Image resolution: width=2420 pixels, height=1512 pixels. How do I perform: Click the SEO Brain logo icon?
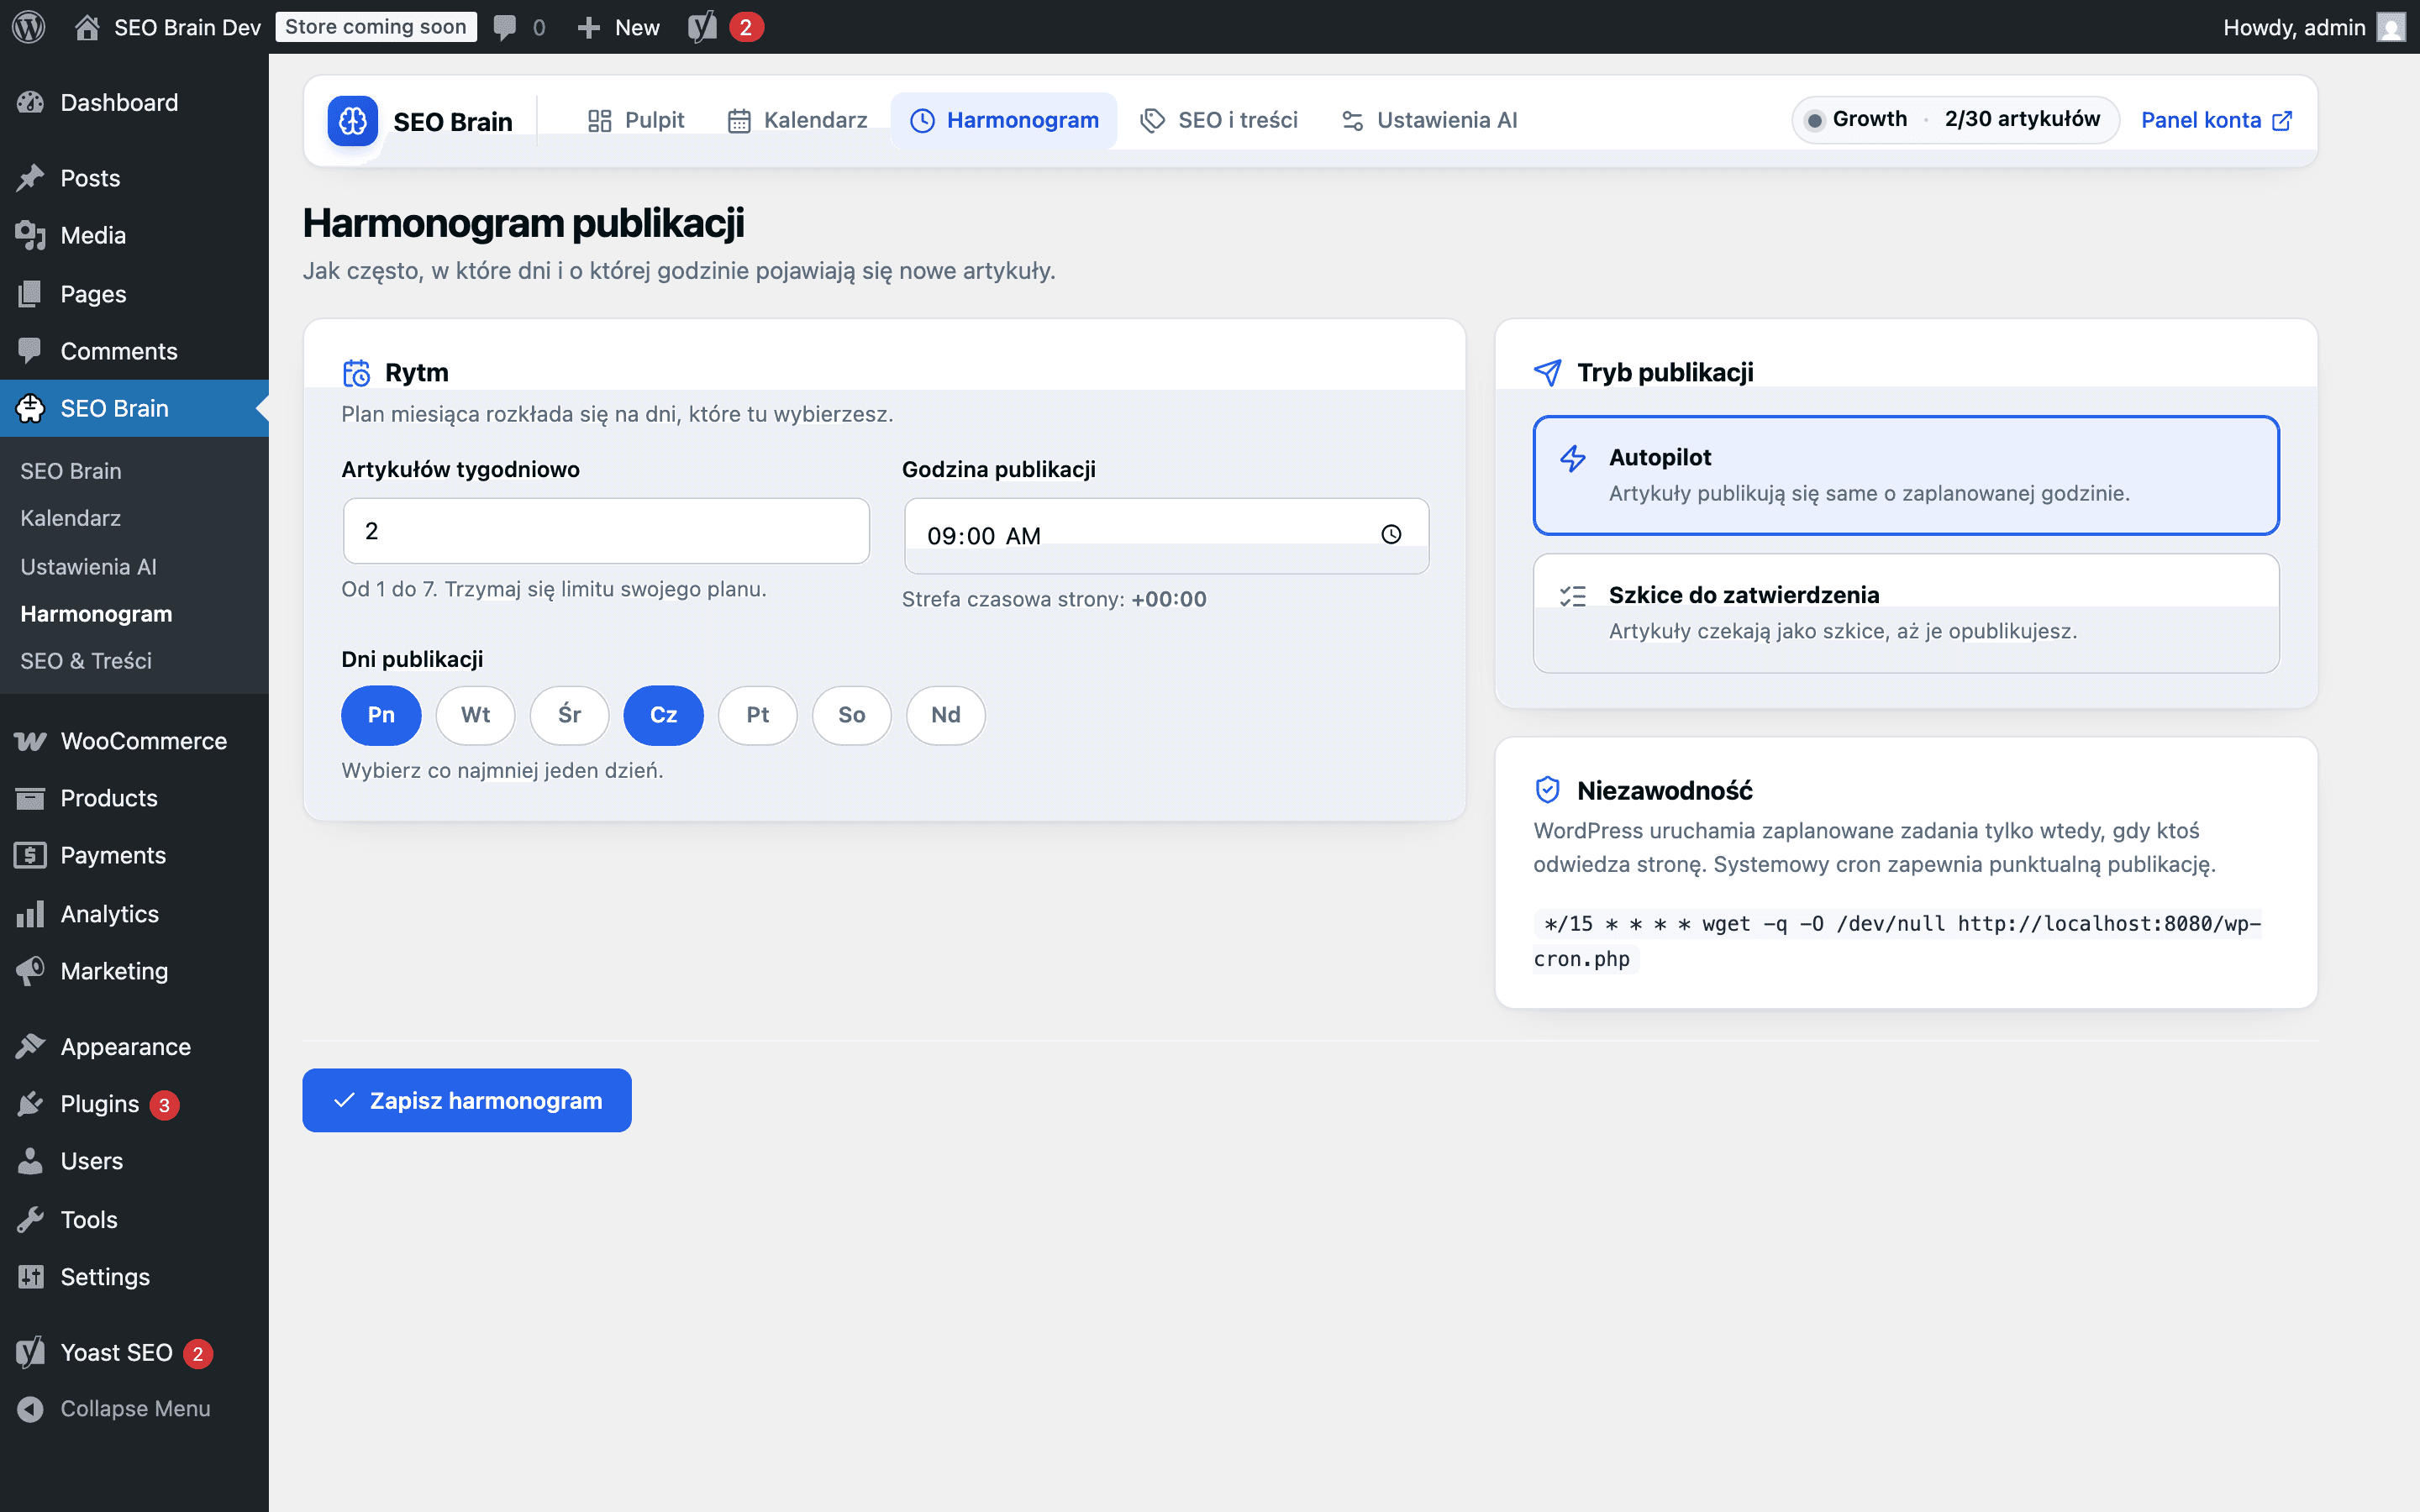353,121
